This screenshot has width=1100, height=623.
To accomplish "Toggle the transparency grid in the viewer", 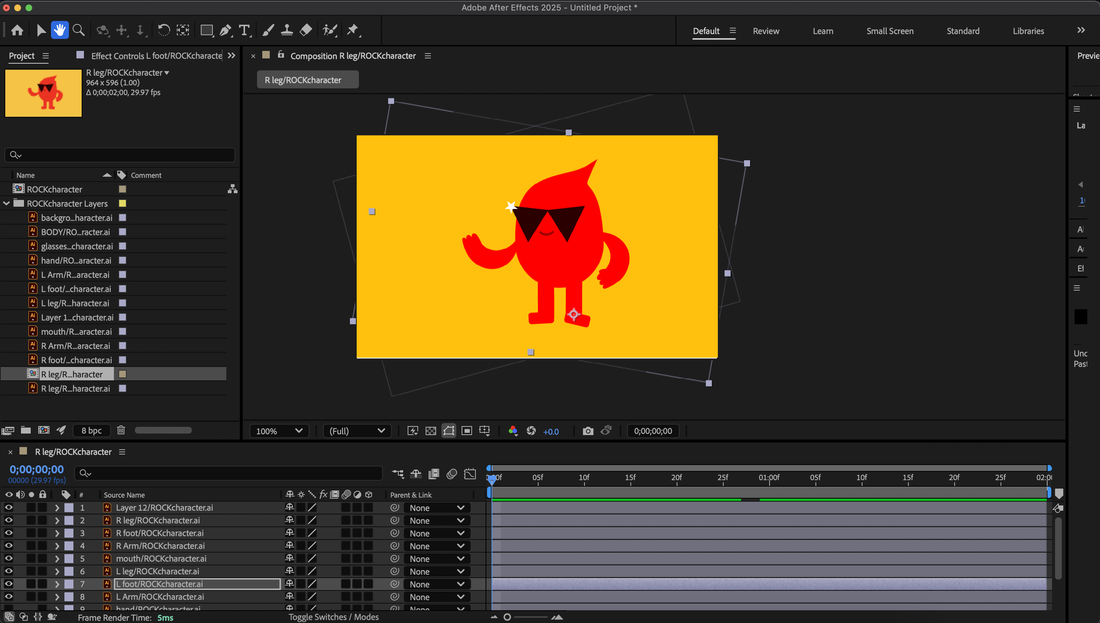I will pos(431,431).
